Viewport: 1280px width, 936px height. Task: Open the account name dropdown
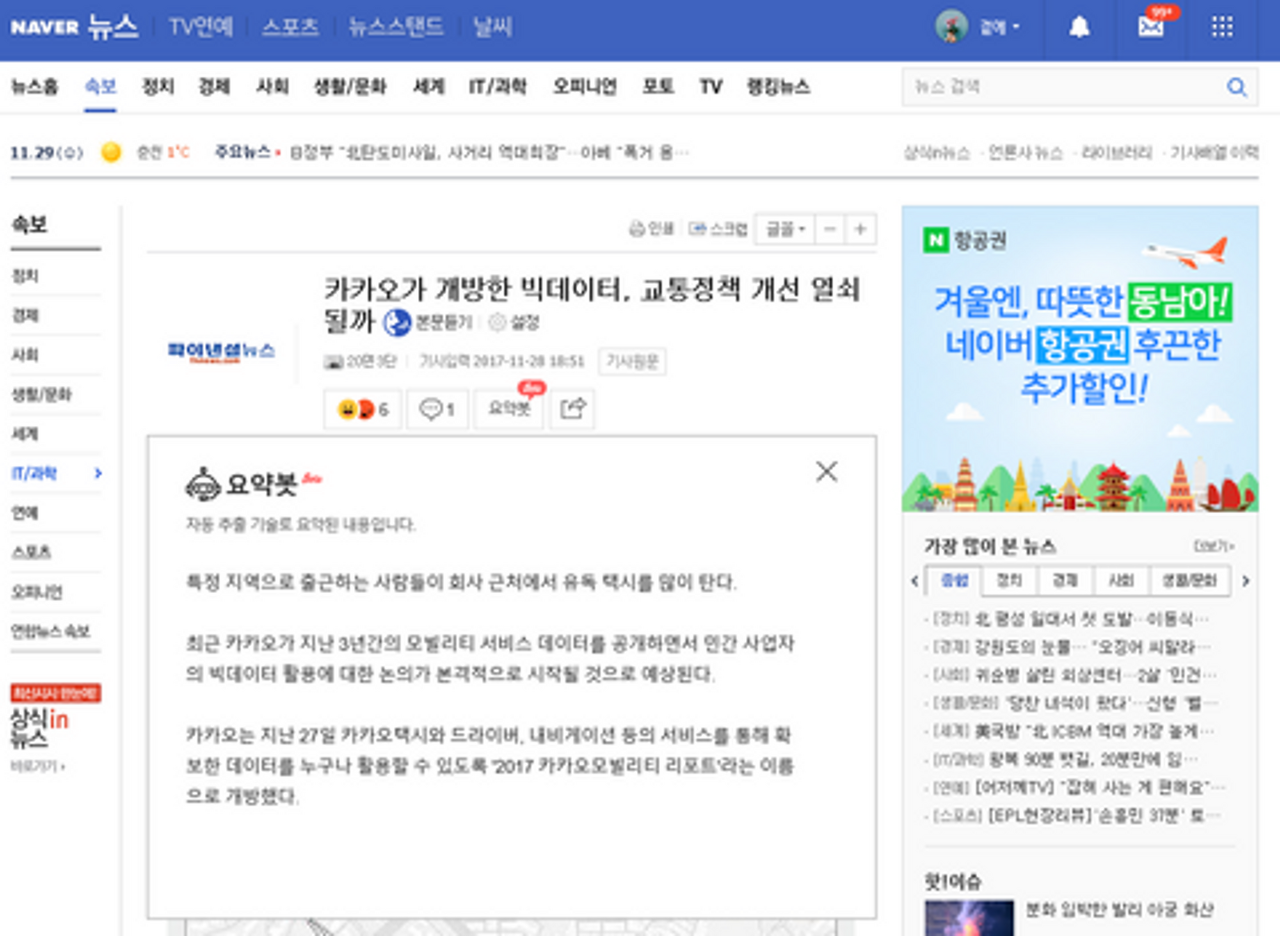coord(999,27)
